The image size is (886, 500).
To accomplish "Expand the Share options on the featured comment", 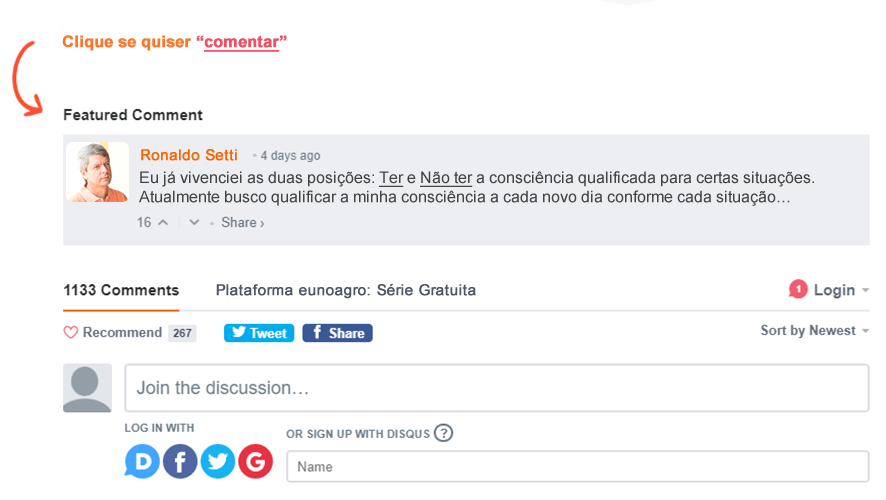I will coord(242,223).
